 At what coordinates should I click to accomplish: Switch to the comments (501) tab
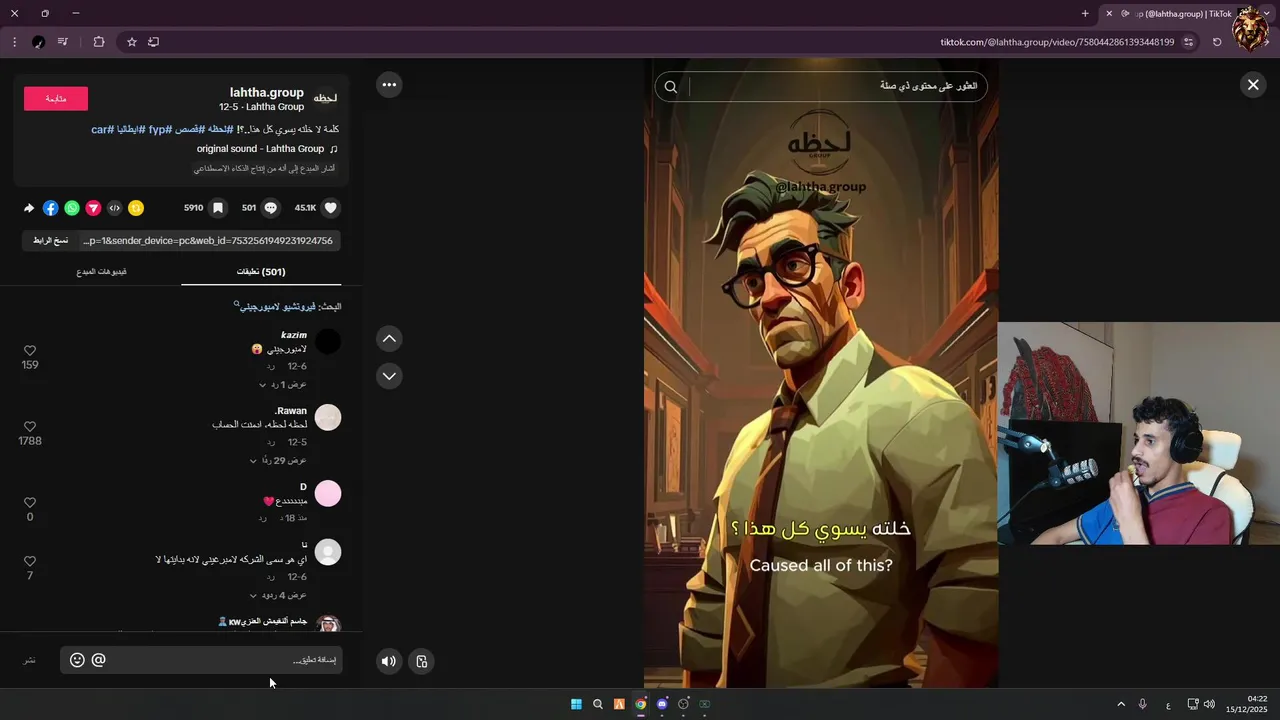click(x=261, y=272)
